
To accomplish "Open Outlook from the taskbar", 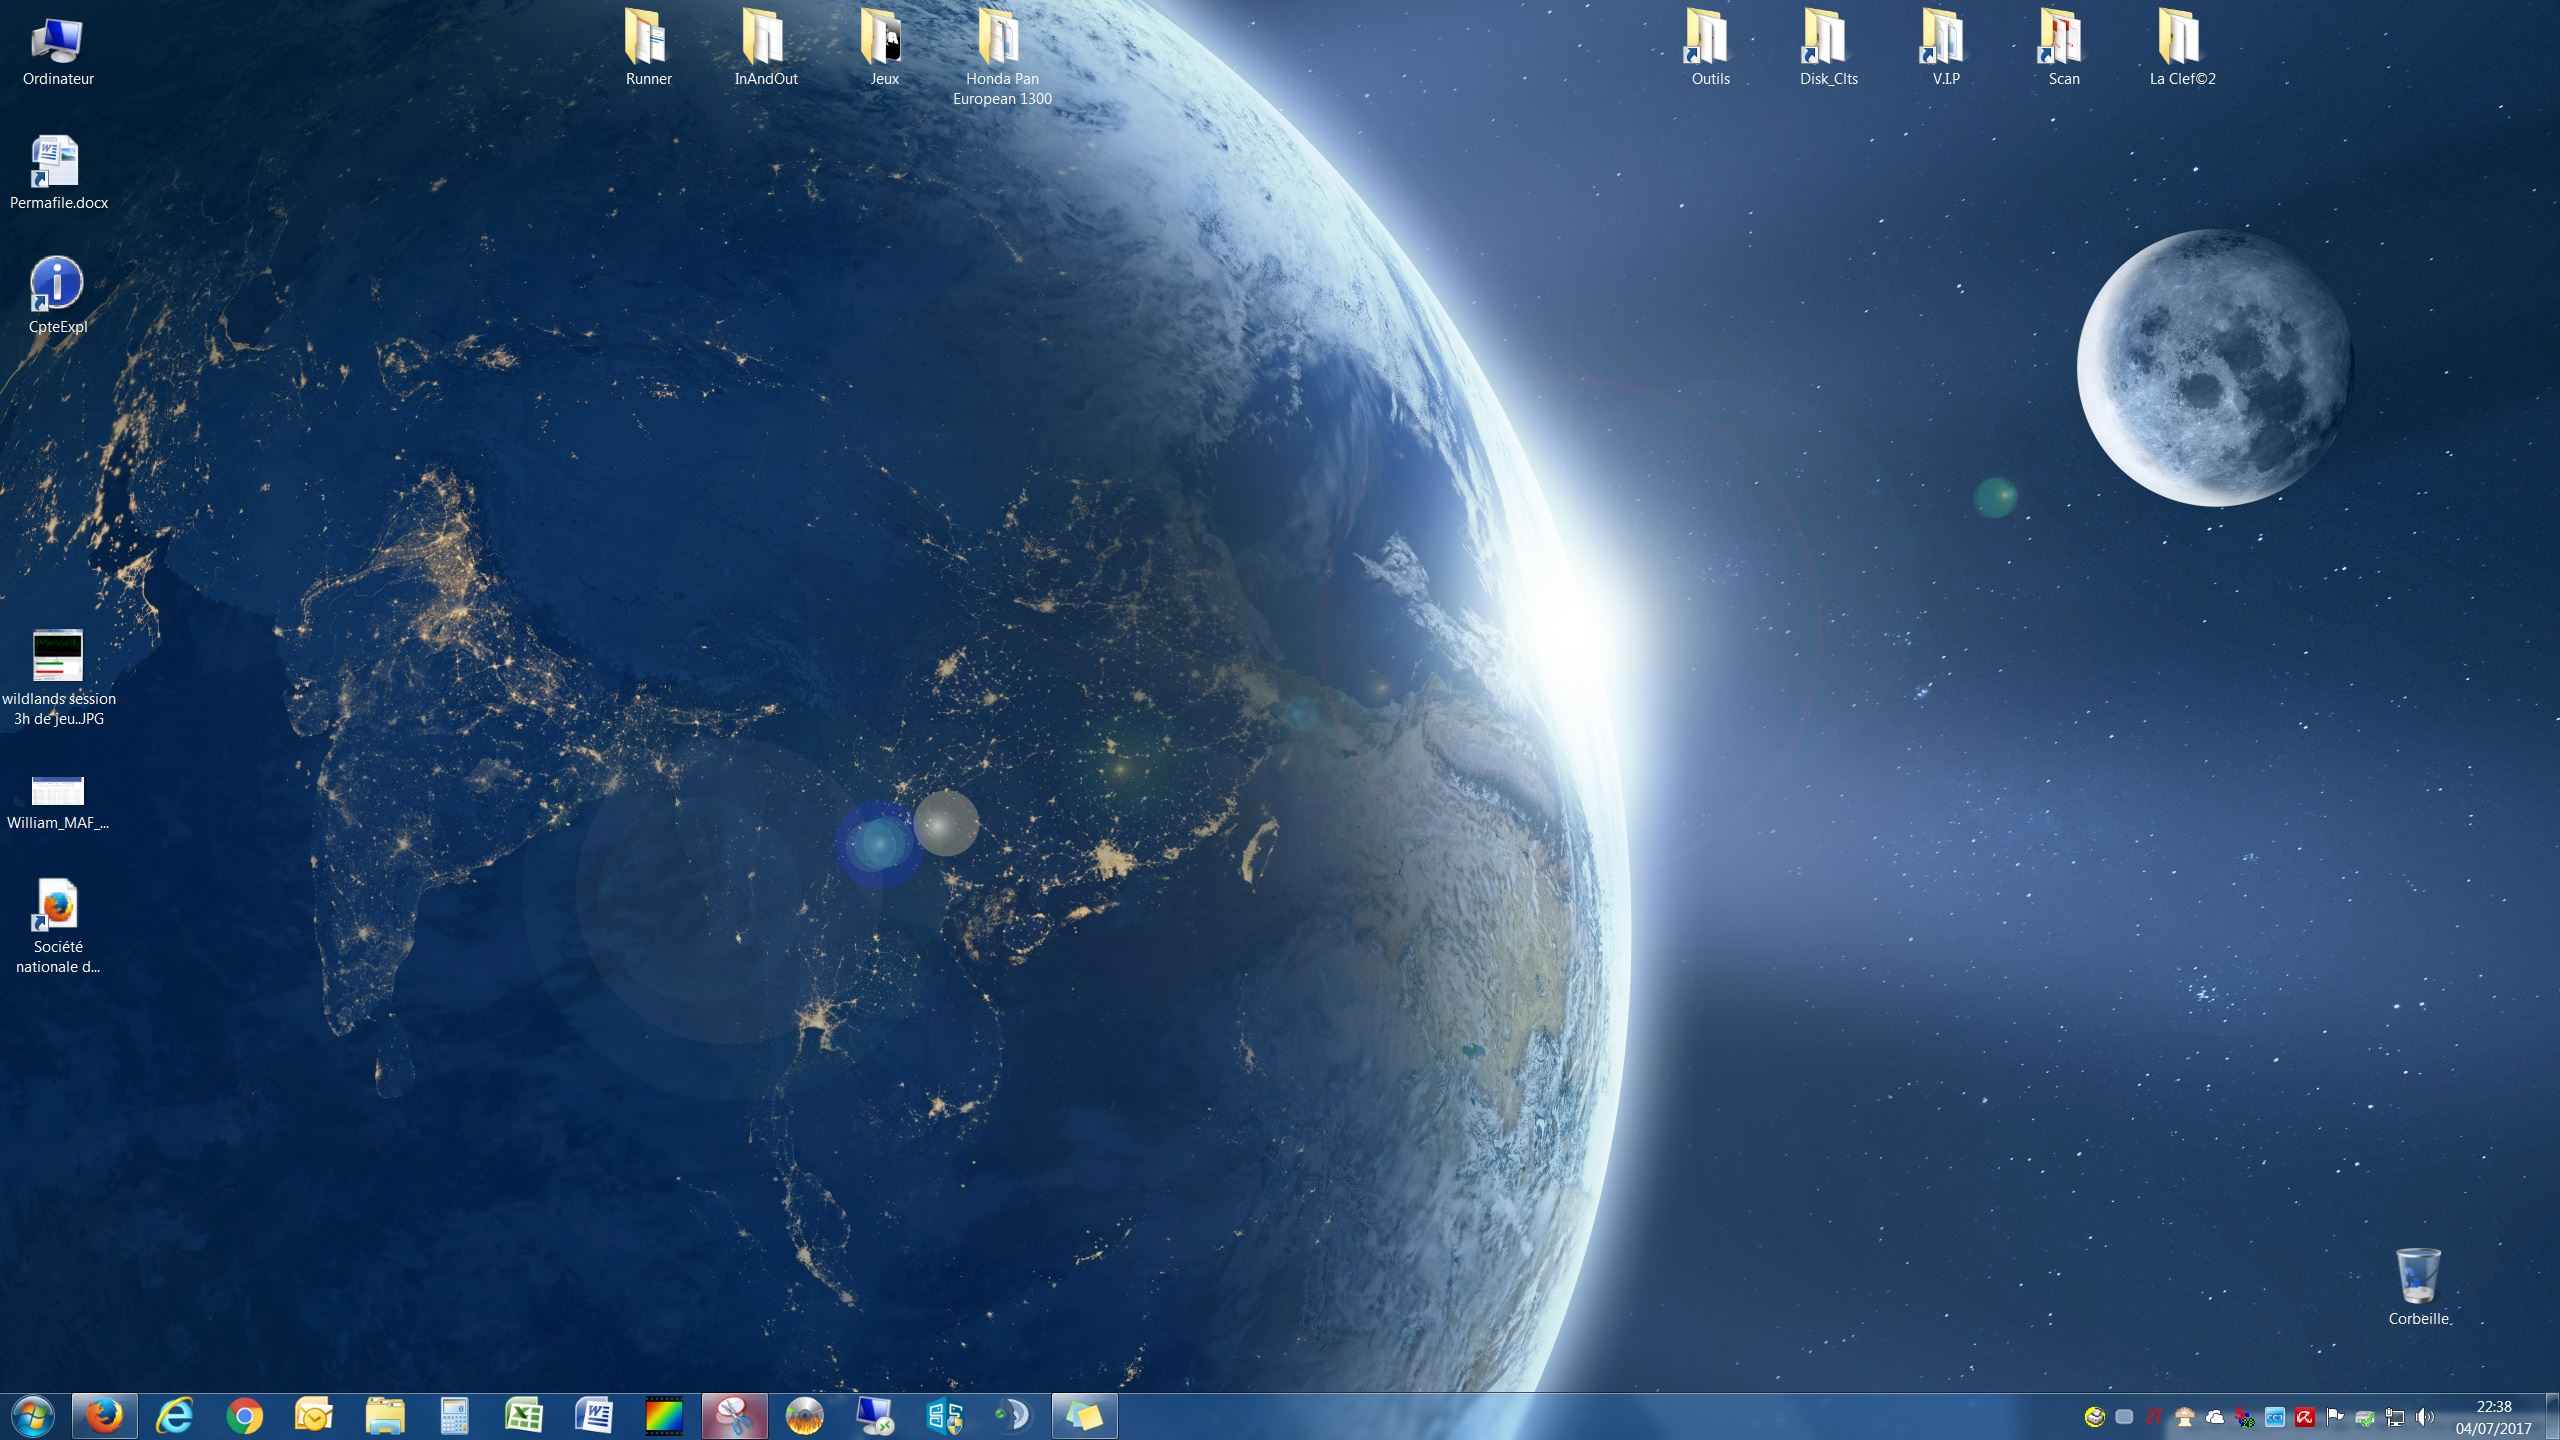I will coord(315,1416).
